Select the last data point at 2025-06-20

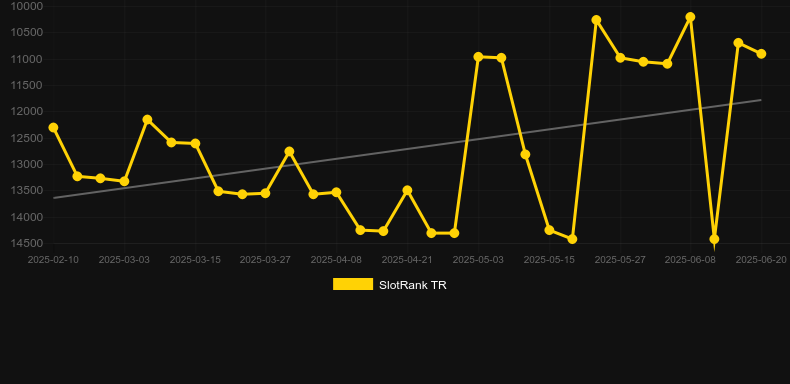(761, 54)
